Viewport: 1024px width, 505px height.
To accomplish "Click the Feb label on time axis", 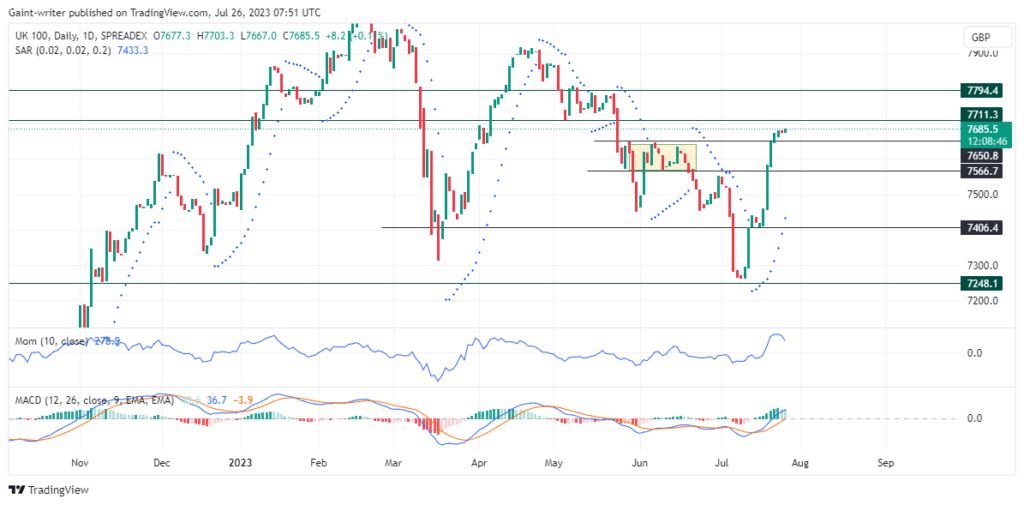I will pos(317,462).
